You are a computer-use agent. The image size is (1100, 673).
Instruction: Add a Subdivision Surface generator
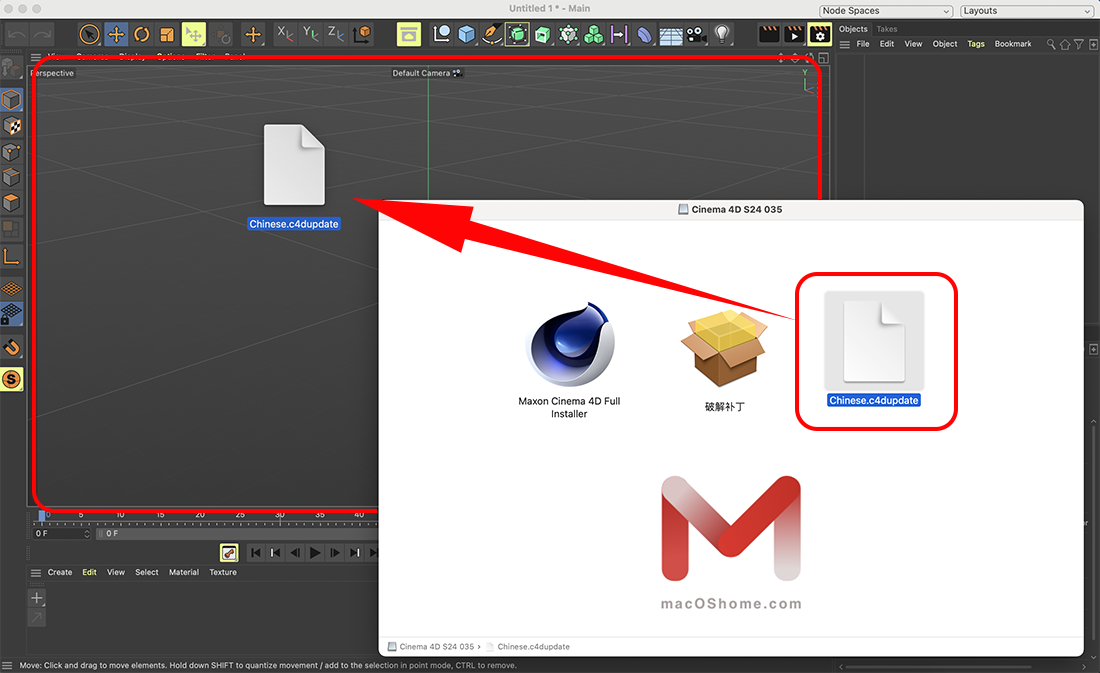(518, 34)
